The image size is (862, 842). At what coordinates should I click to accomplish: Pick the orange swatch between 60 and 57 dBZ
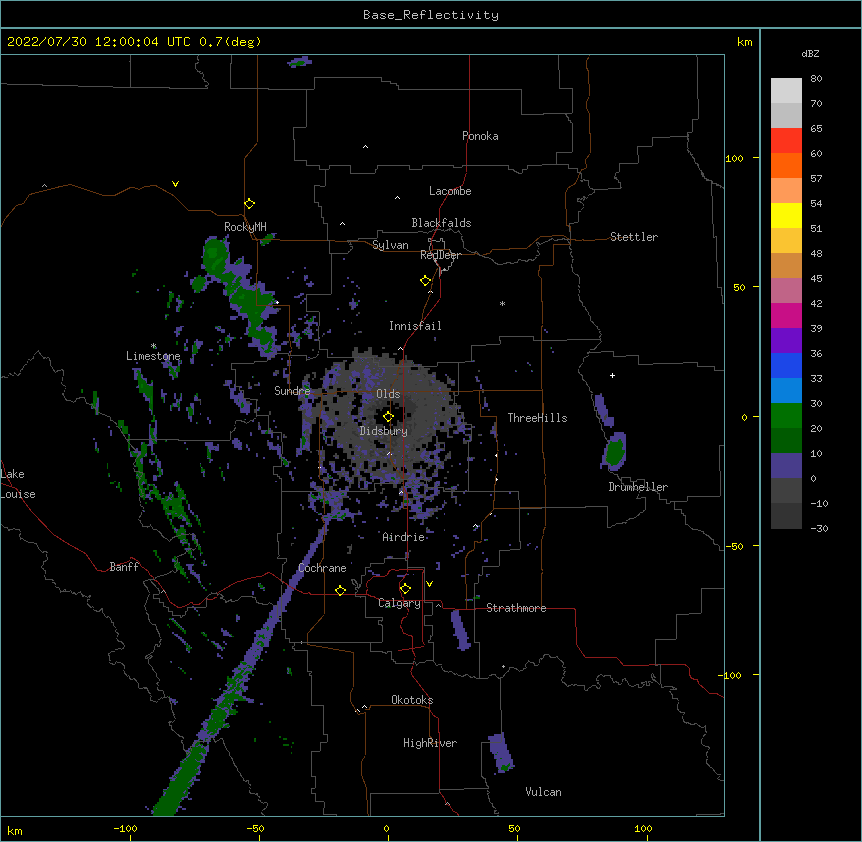pos(786,165)
